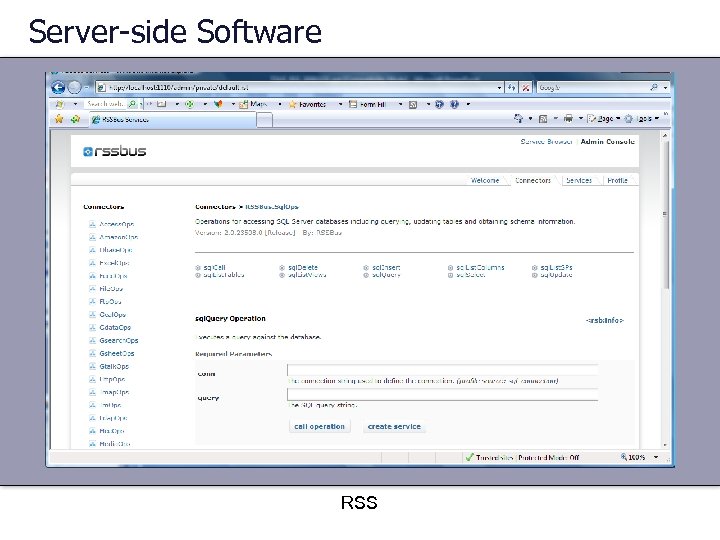Click the call operation button
Screen dimensions: 720x540
pyautogui.click(x=320, y=426)
